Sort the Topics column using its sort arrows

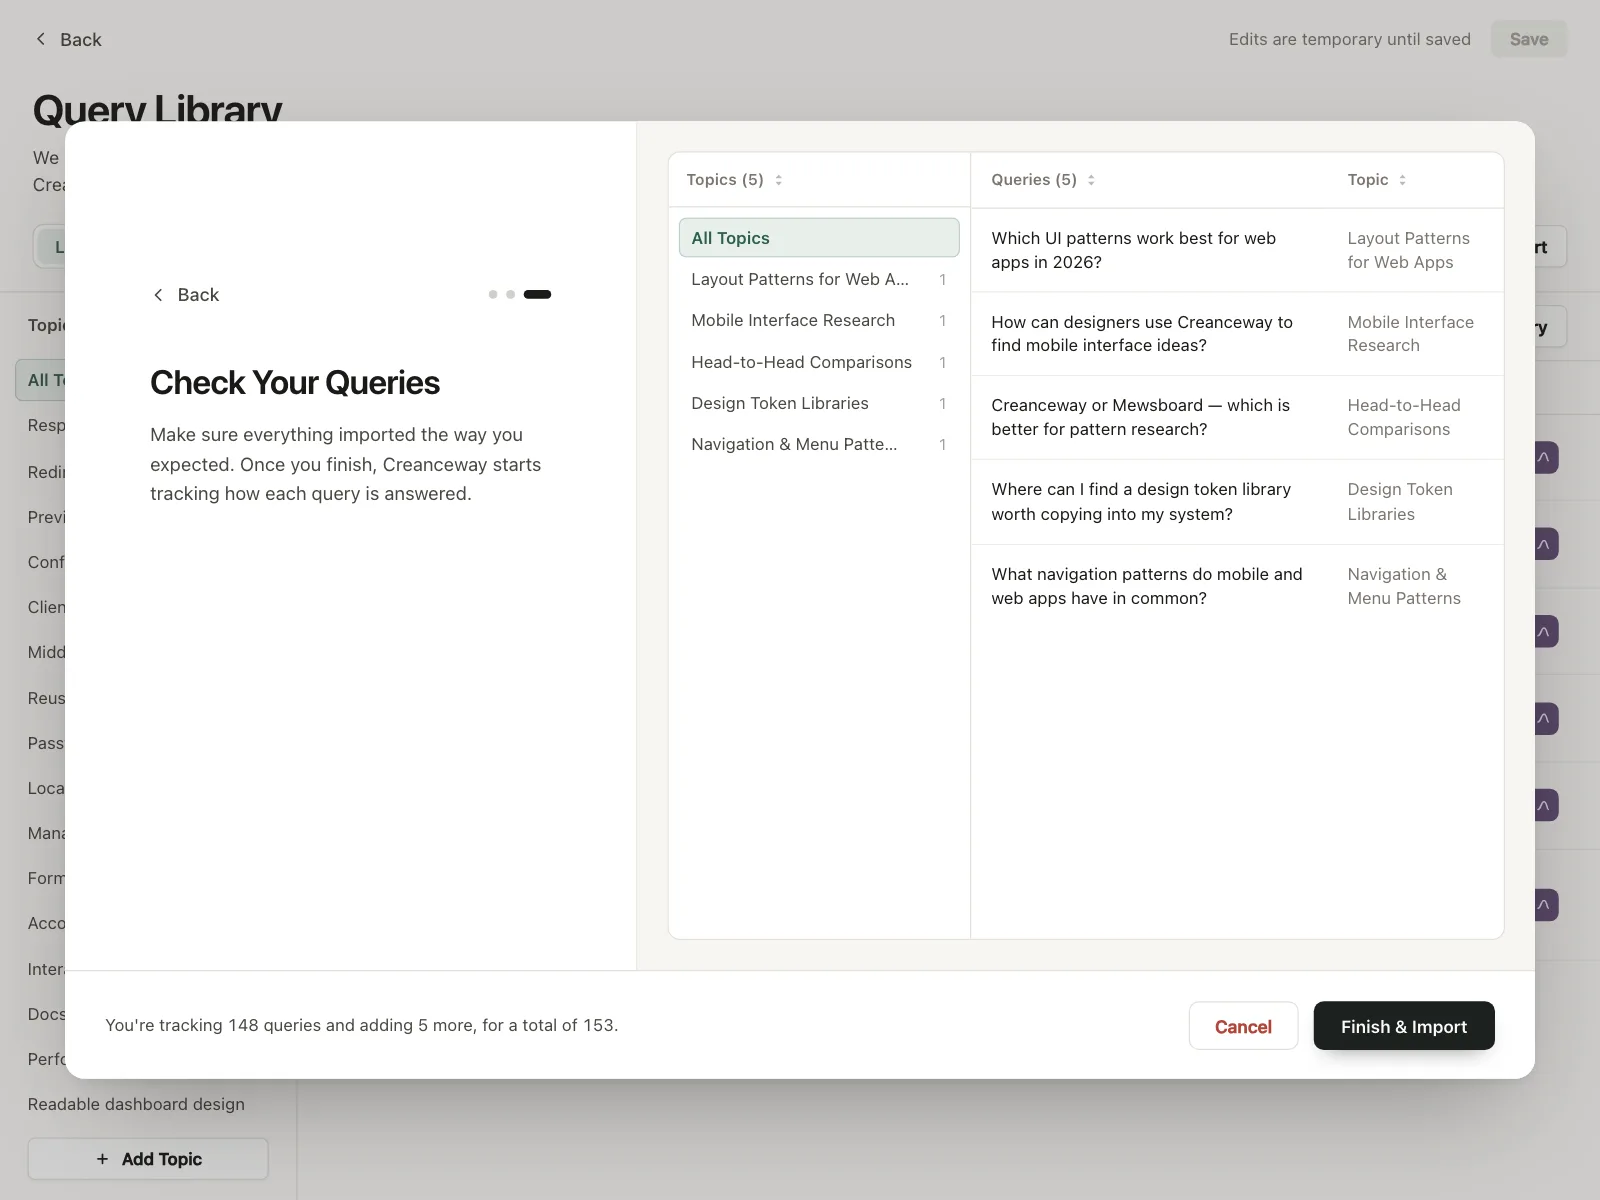[778, 180]
